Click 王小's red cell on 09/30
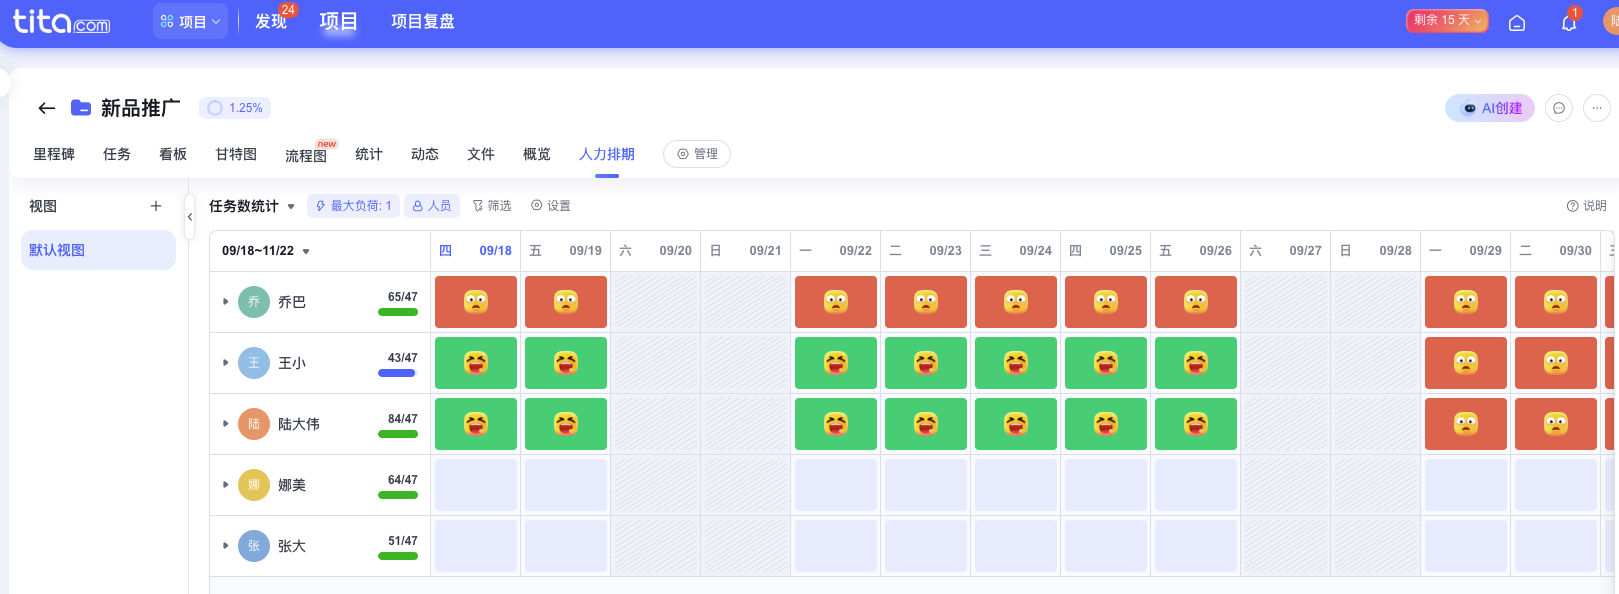1619x594 pixels. pos(1556,363)
